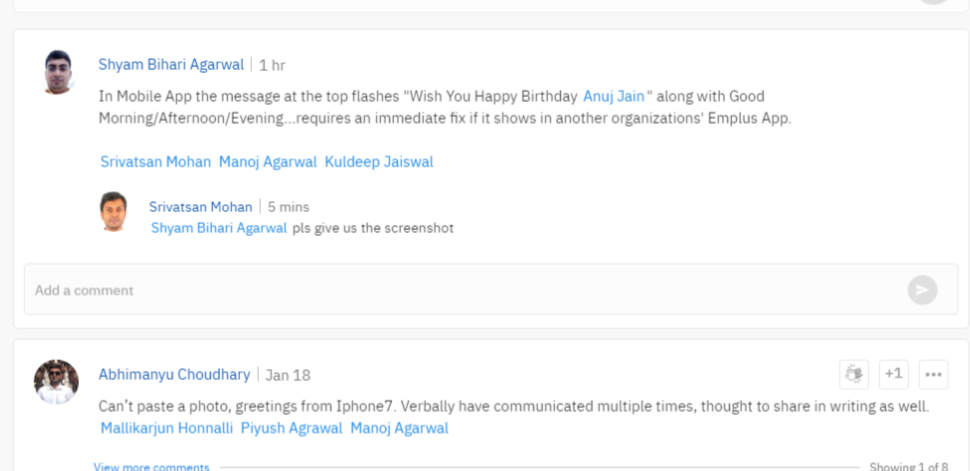Screen dimensions: 970x471
Task: Click the +1 button on Abhimanyu's post
Action: coord(893,374)
